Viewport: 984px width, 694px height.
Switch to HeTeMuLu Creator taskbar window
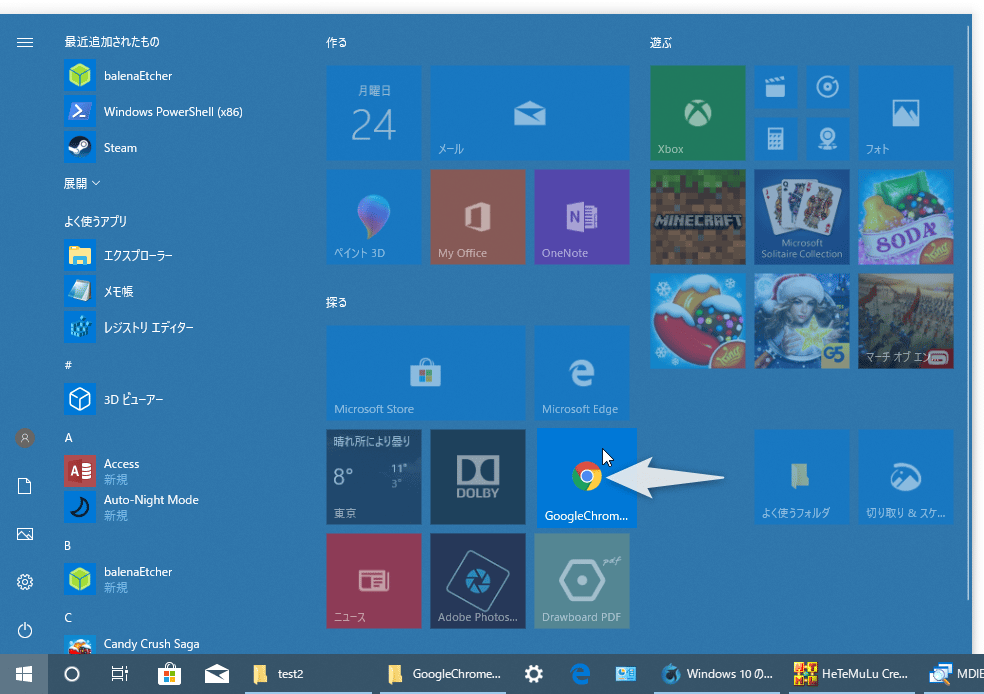[852, 674]
